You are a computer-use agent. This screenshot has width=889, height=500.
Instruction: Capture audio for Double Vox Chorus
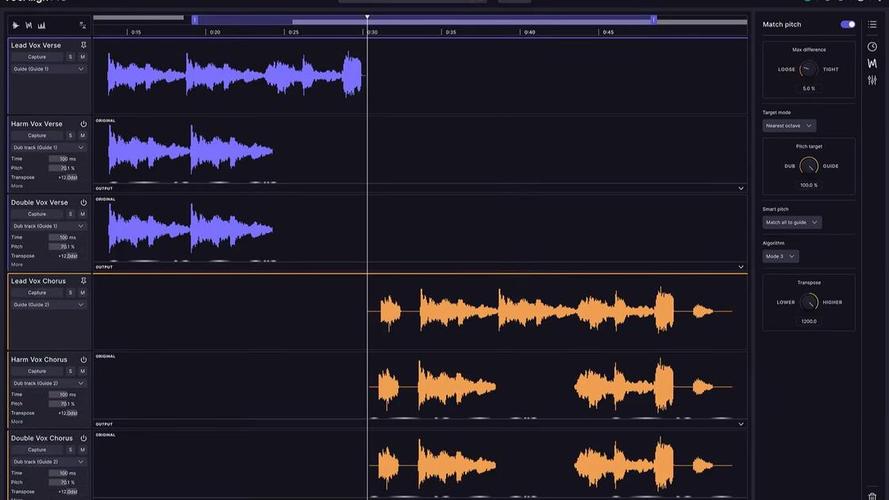point(37,450)
